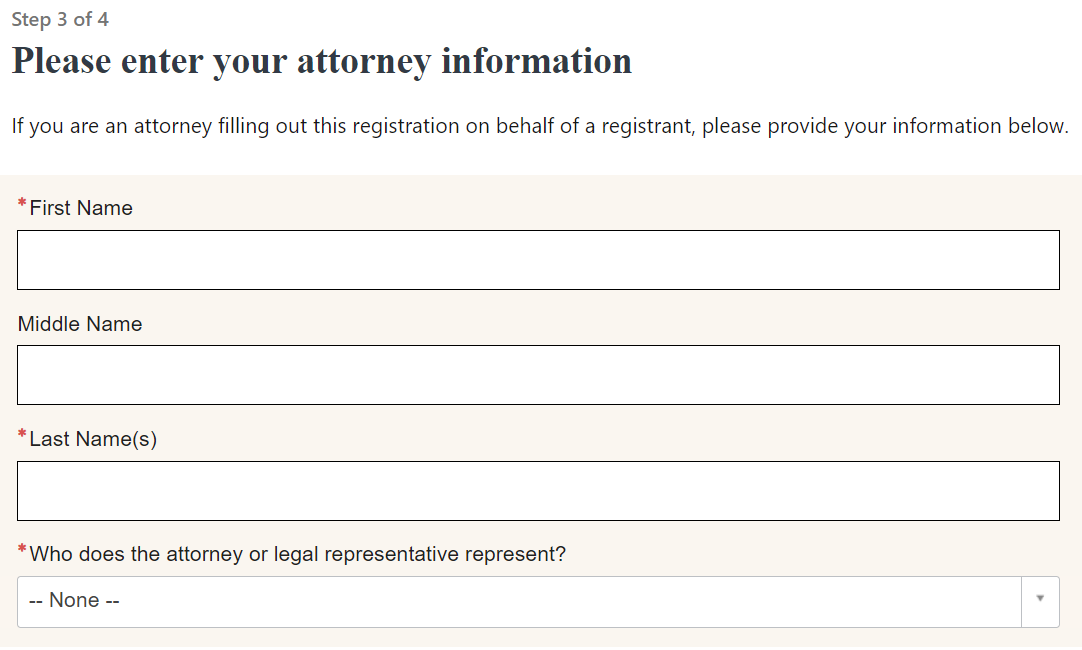Click the red asterisk beside First Name
This screenshot has width=1082, height=650.
22,205
